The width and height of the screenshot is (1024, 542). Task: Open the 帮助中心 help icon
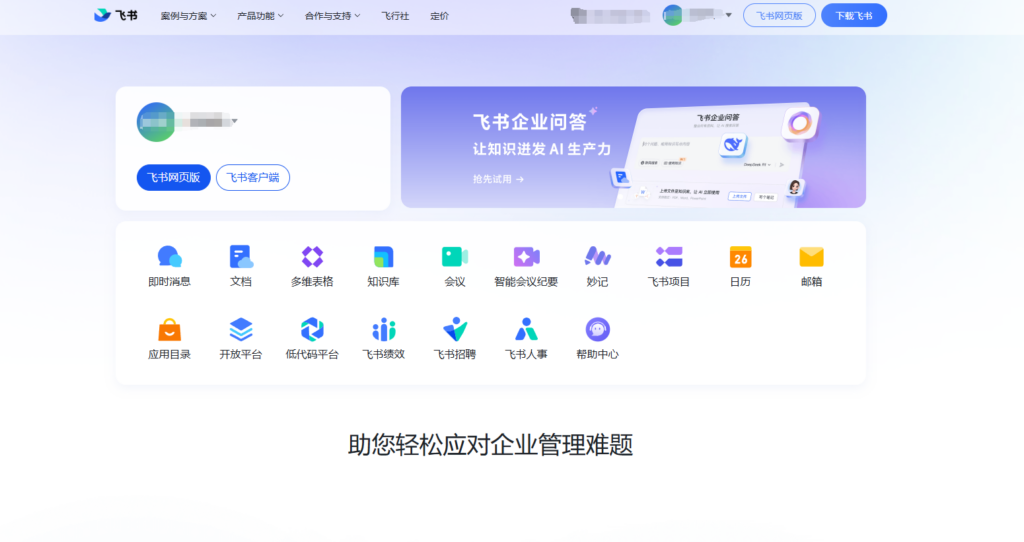(597, 330)
